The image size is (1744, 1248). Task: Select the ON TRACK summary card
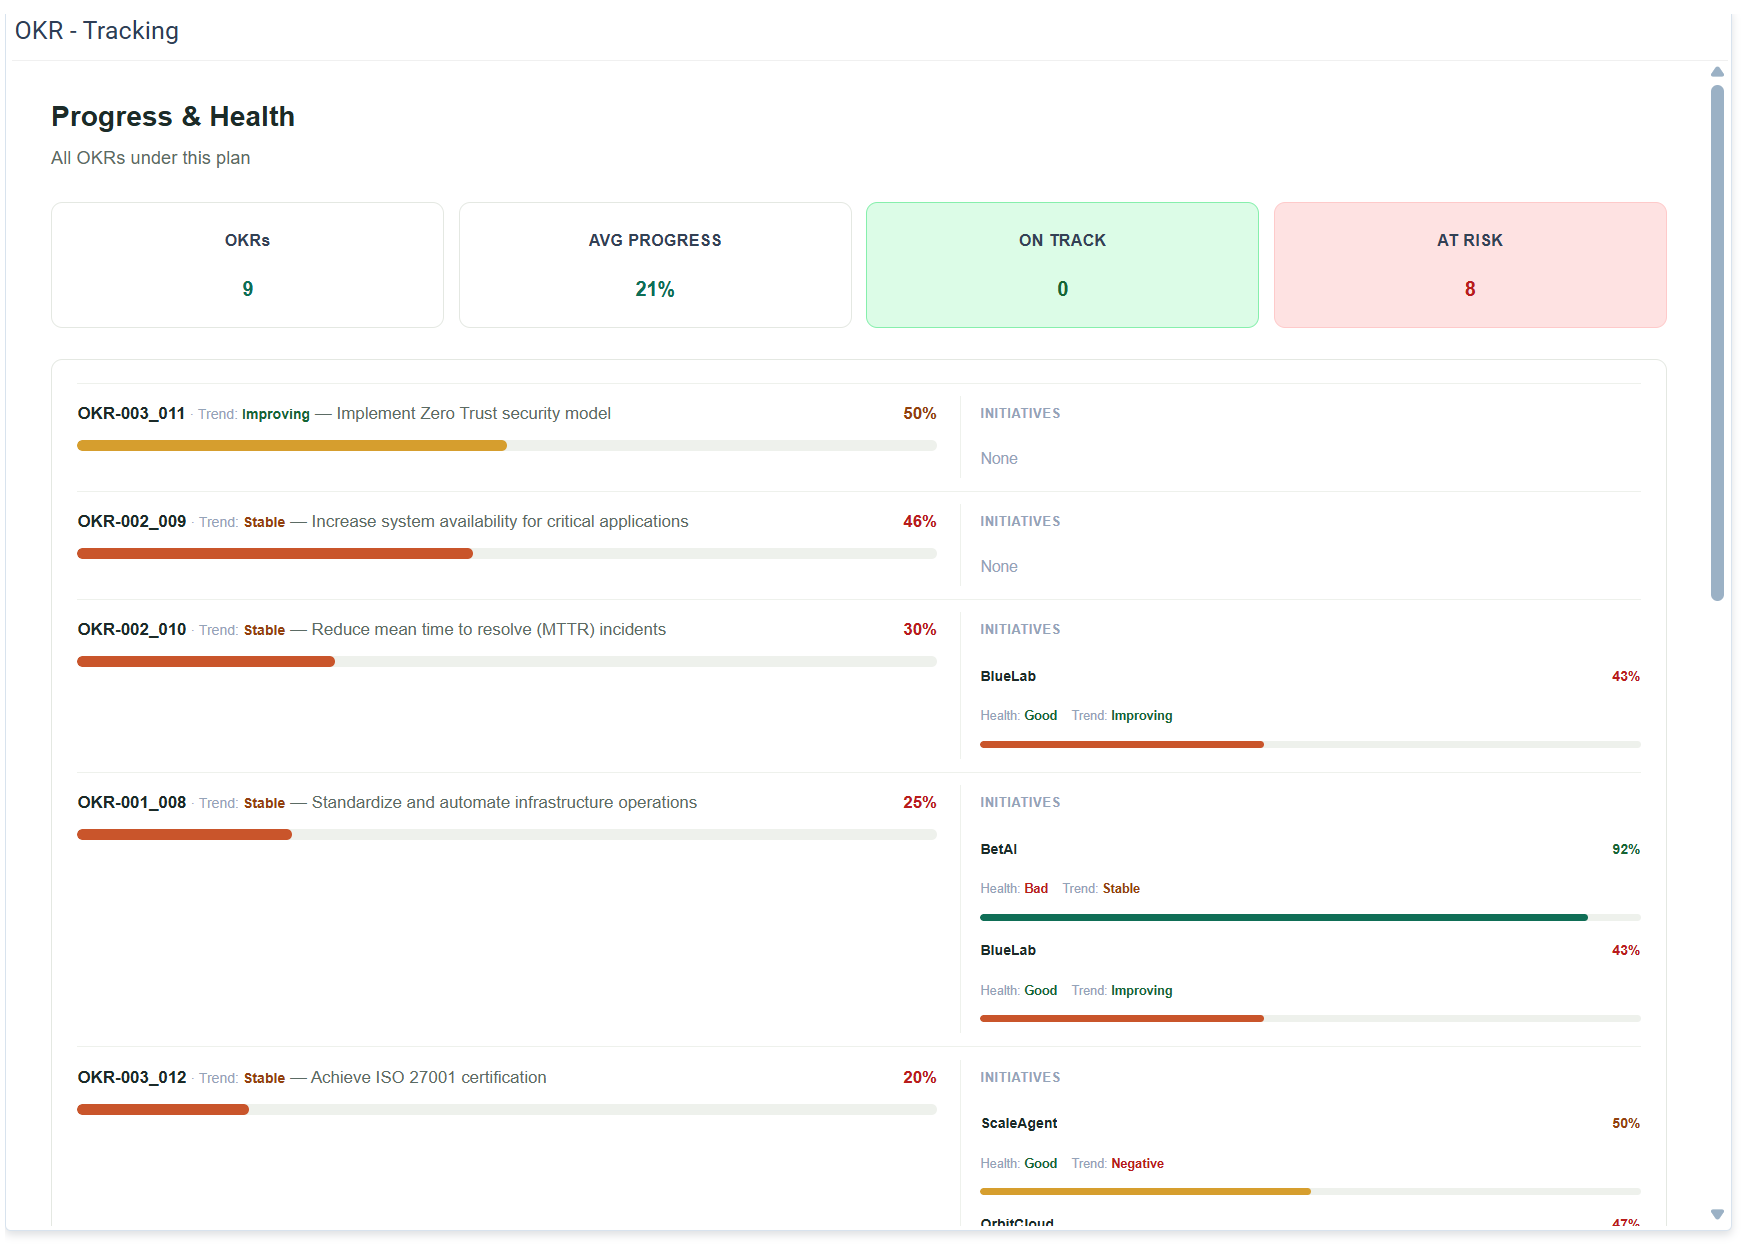coord(1062,265)
